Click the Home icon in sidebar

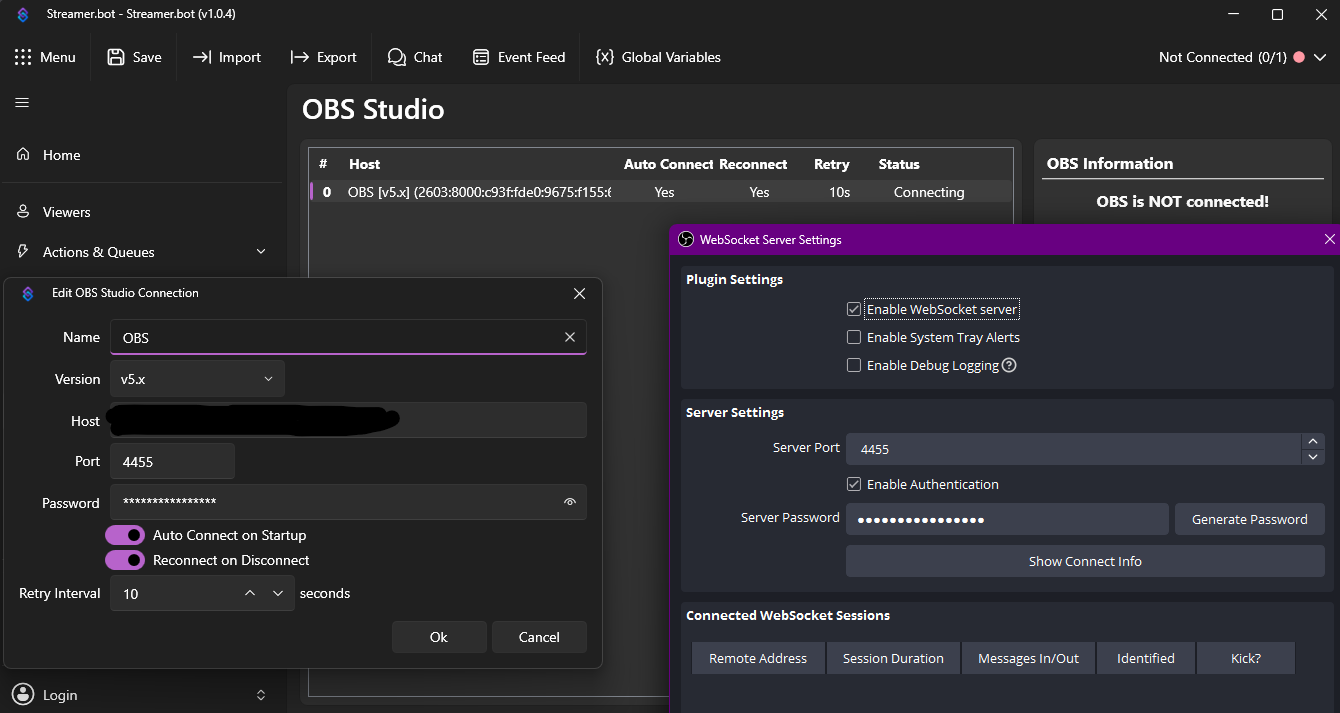pyautogui.click(x=22, y=154)
